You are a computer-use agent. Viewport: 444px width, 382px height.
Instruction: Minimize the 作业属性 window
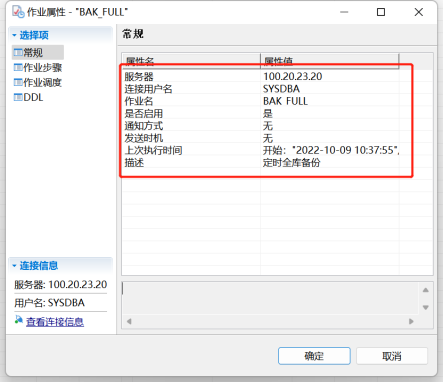344,12
